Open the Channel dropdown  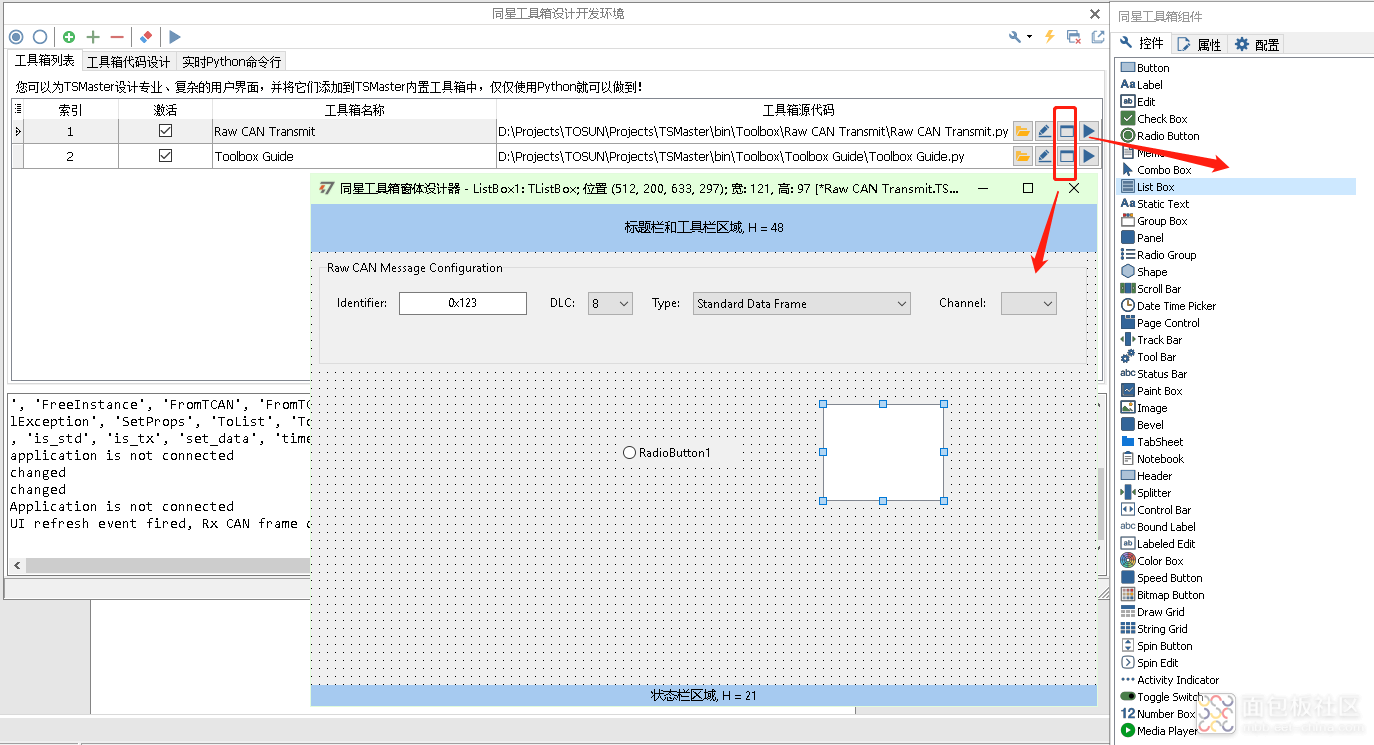tap(1028, 303)
